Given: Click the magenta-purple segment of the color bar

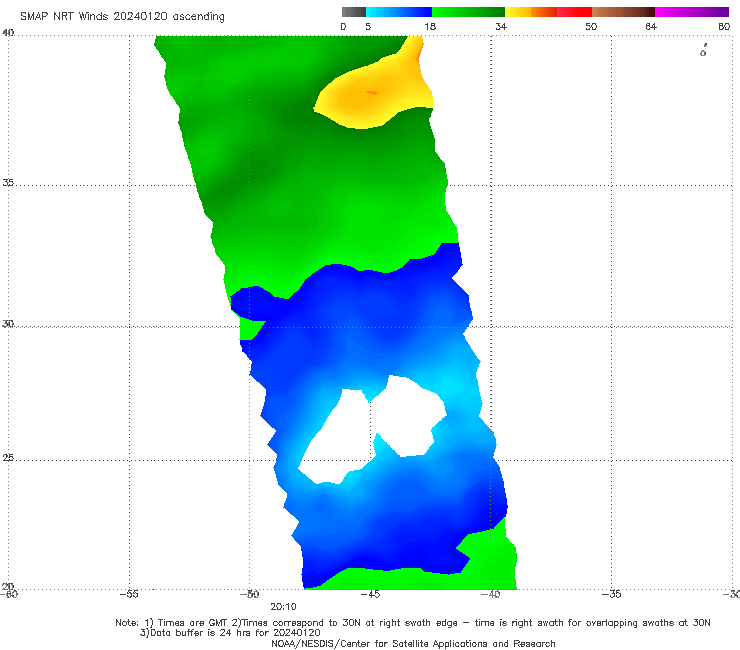Looking at the screenshot, I should (692, 12).
